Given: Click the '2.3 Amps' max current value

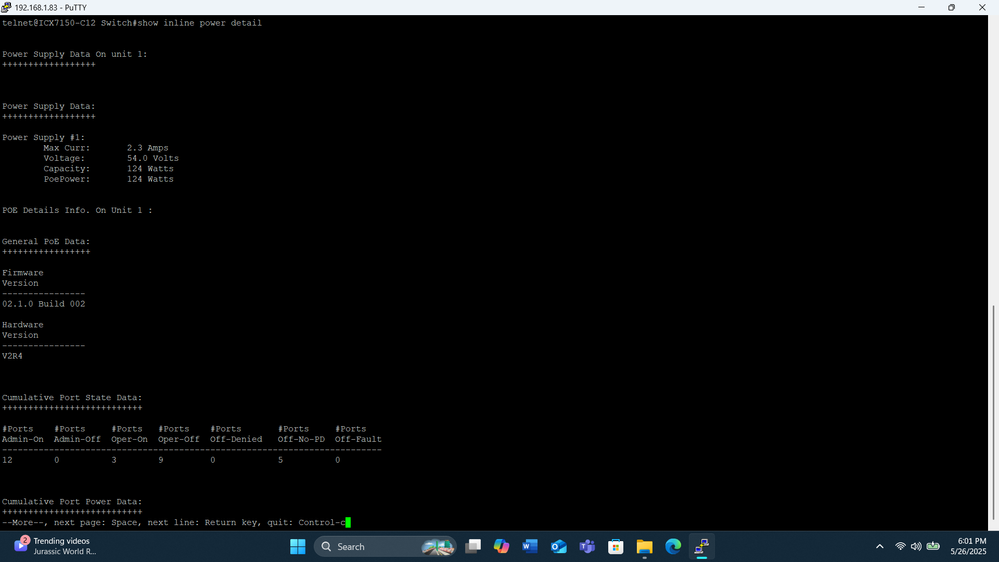Looking at the screenshot, I should coord(147,148).
